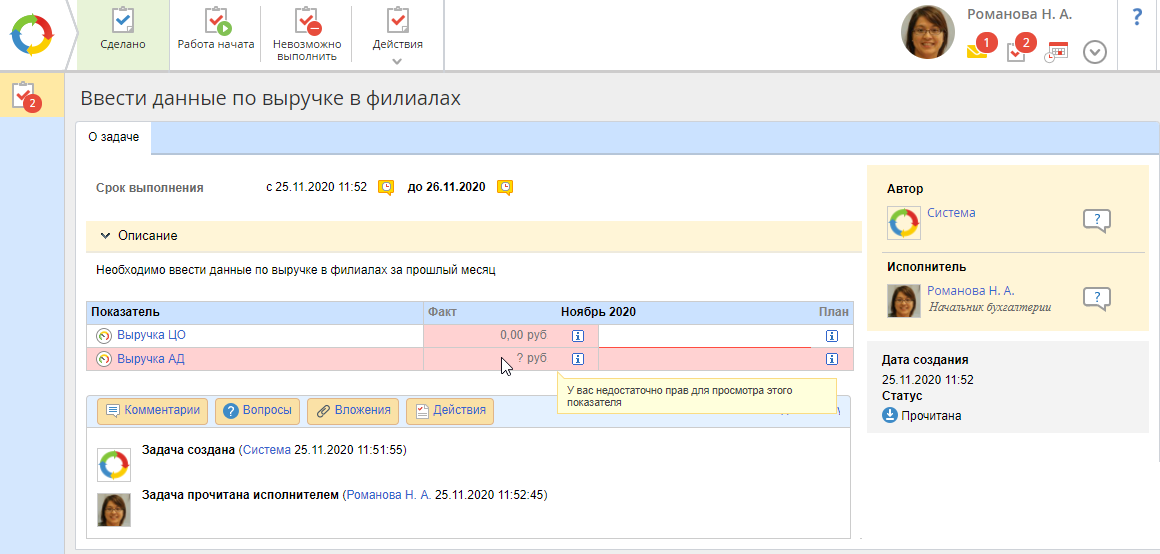
Task: Collapse the Описание section
Action: coord(105,236)
